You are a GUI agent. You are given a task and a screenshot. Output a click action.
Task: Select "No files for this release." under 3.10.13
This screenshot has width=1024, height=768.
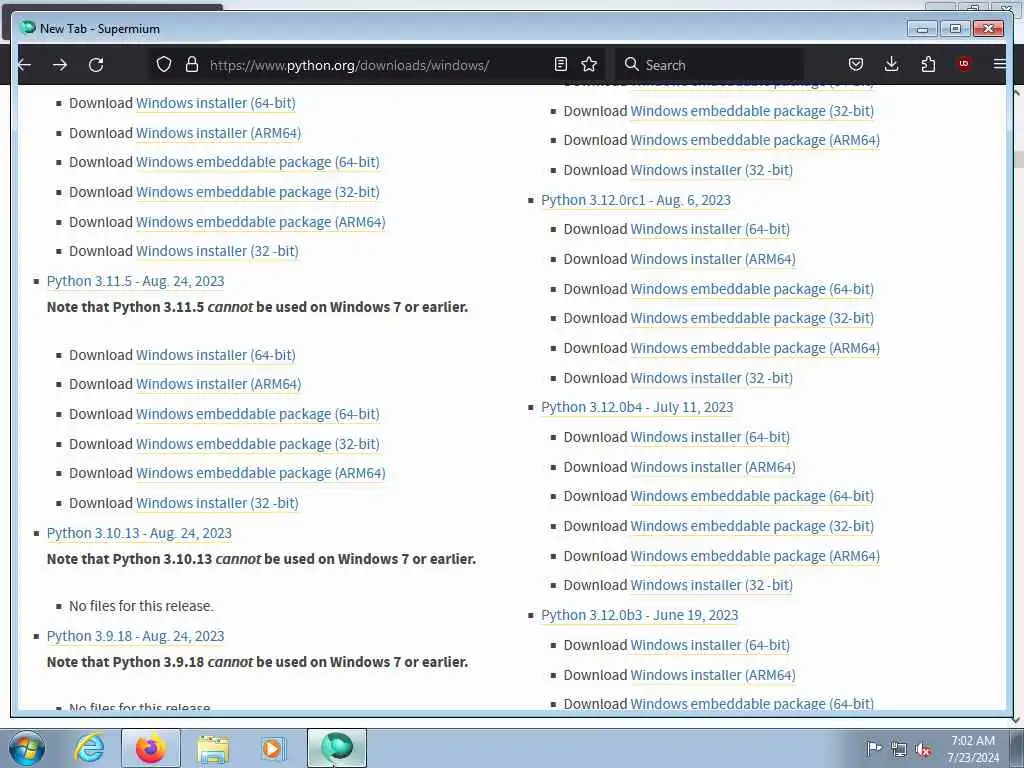tap(141, 607)
